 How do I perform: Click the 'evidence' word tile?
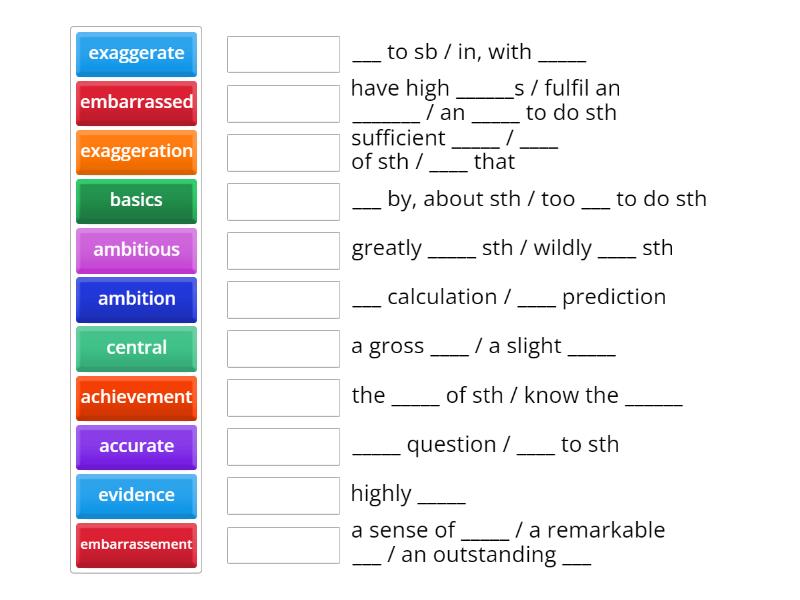coord(136,495)
